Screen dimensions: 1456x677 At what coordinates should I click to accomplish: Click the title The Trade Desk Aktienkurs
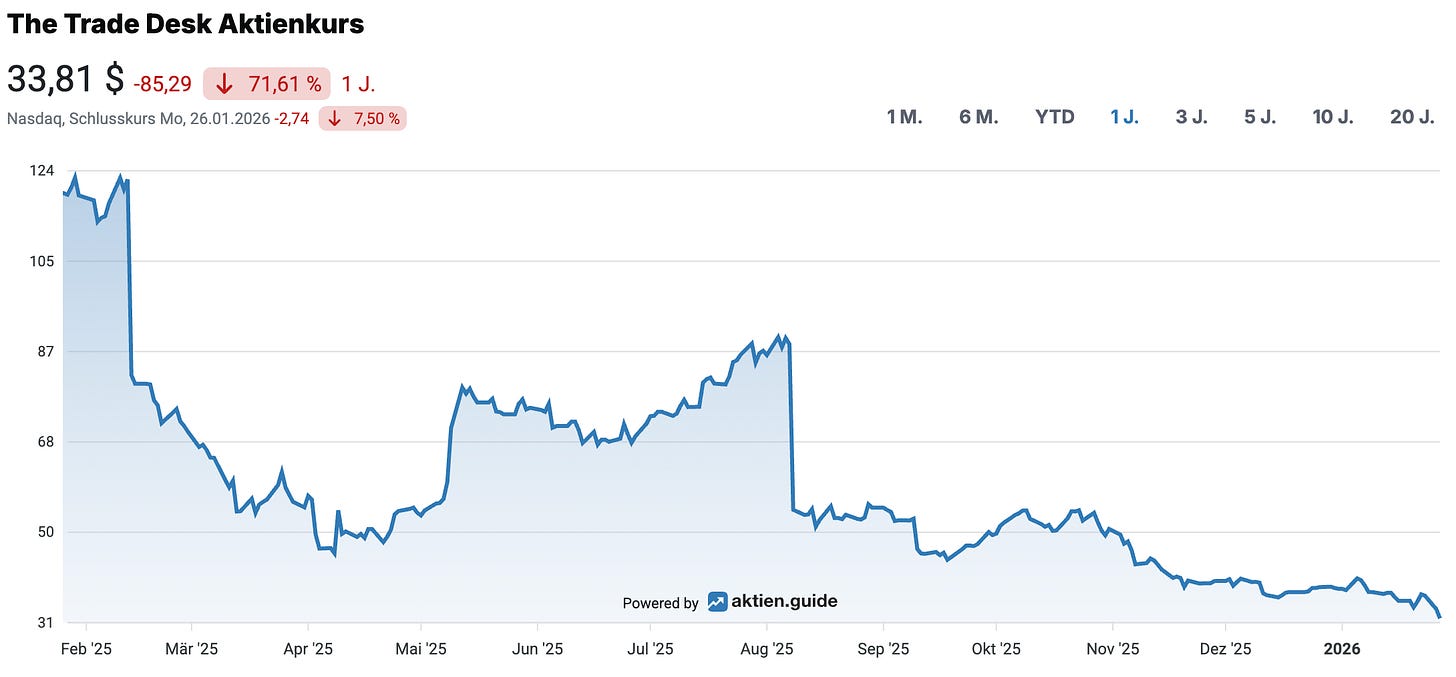[x=186, y=24]
